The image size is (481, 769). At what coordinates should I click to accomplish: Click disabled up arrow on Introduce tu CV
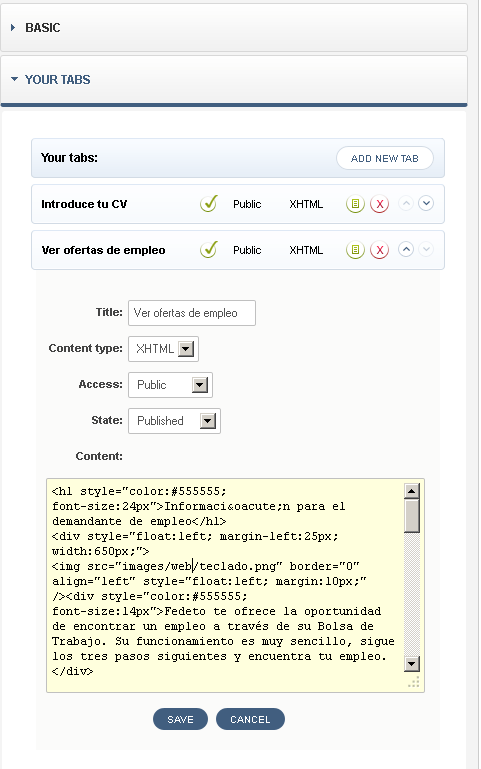405,203
